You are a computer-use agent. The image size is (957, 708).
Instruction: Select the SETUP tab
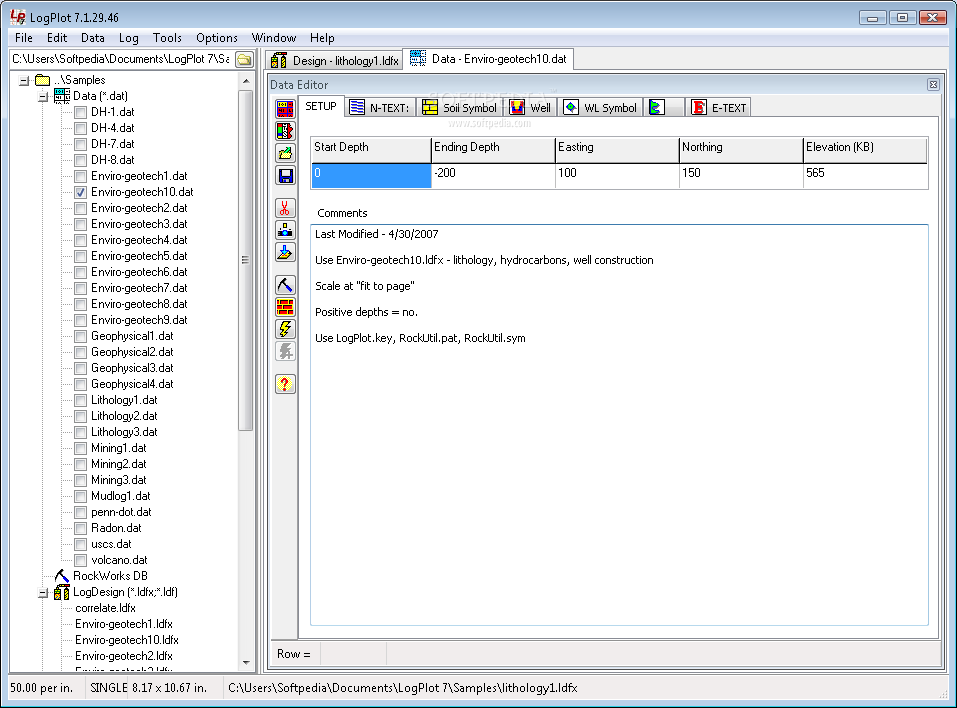tap(321, 107)
